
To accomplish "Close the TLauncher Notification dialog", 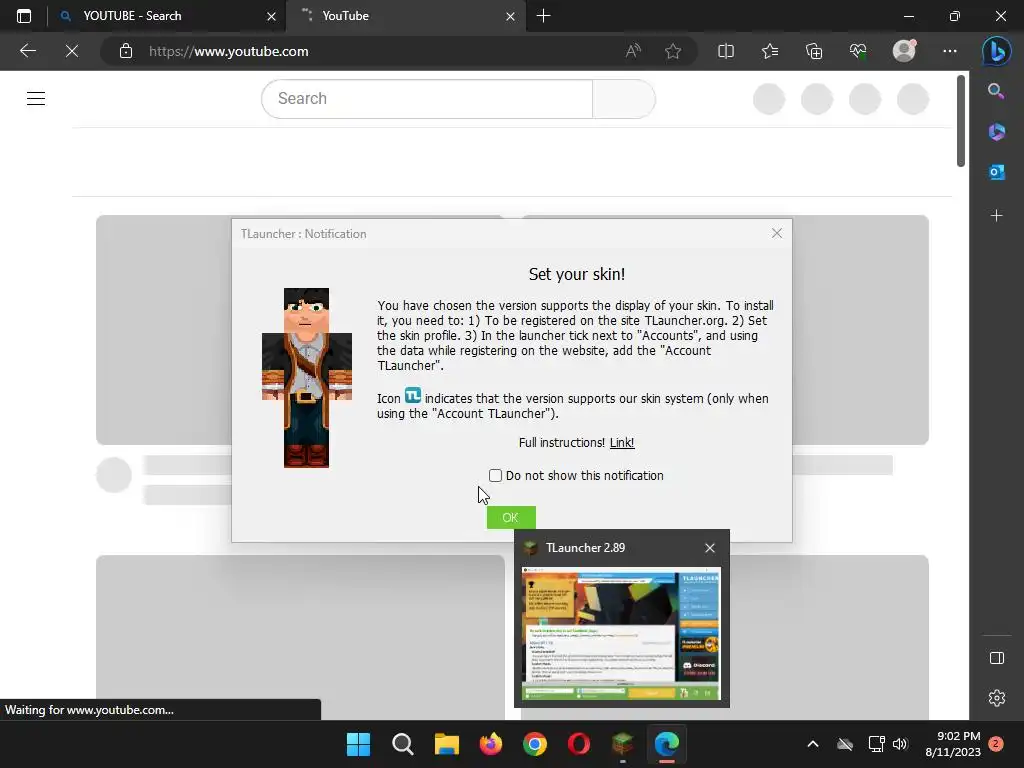I will 776,233.
